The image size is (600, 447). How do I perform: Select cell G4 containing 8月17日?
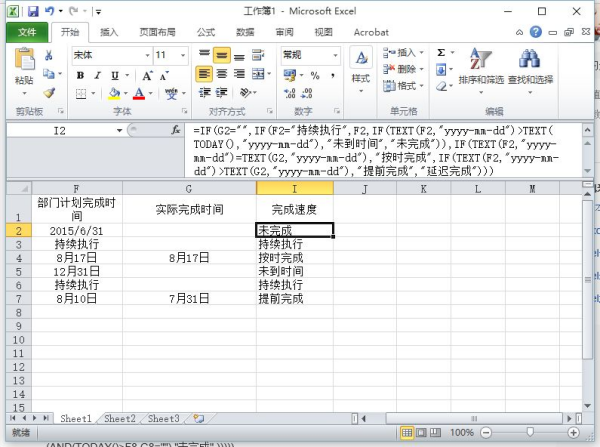189,257
